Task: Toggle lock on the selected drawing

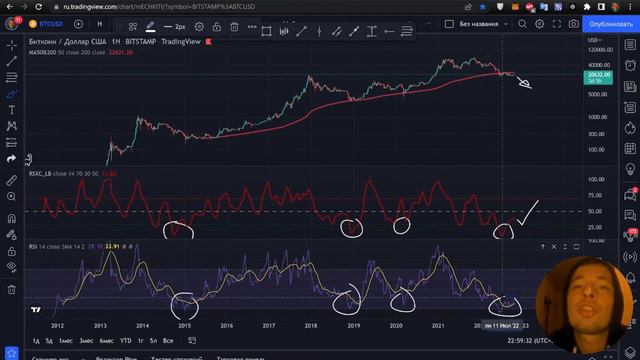Action: pyautogui.click(x=217, y=27)
